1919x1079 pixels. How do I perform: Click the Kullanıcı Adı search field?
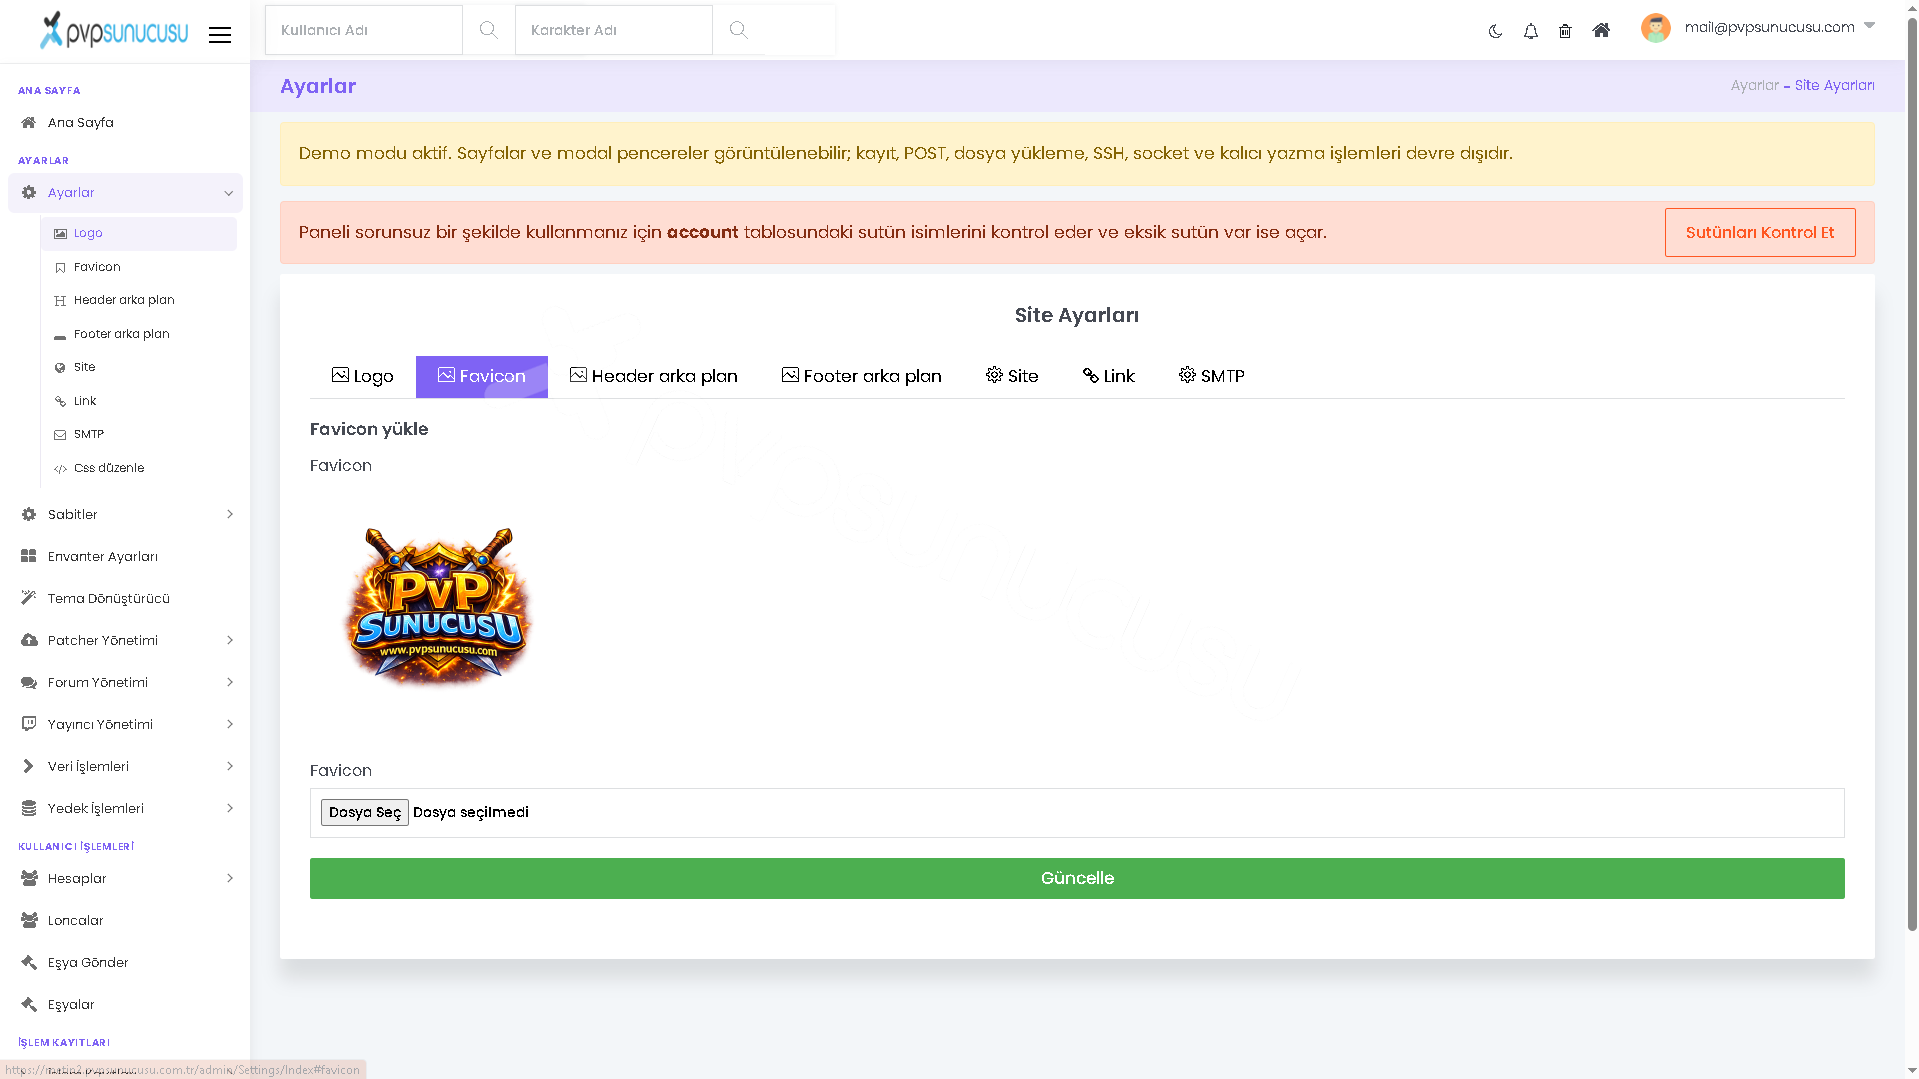(x=364, y=30)
